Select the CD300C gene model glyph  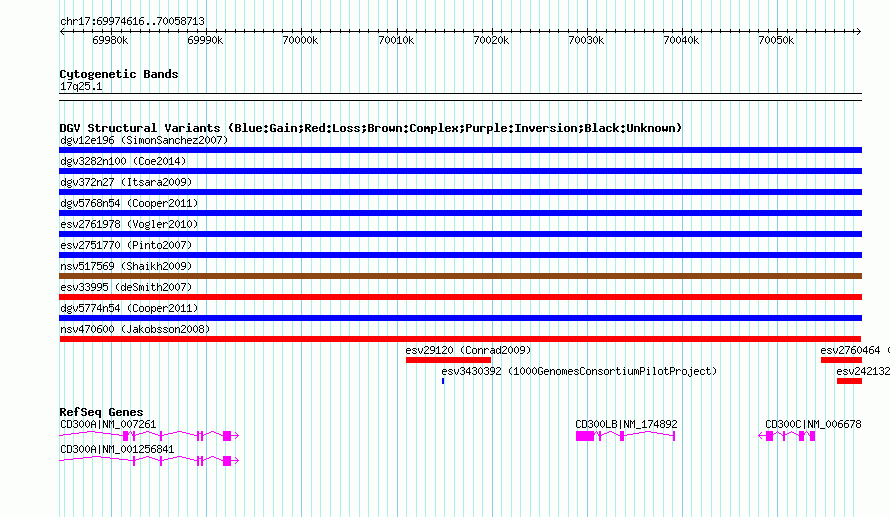(787, 436)
